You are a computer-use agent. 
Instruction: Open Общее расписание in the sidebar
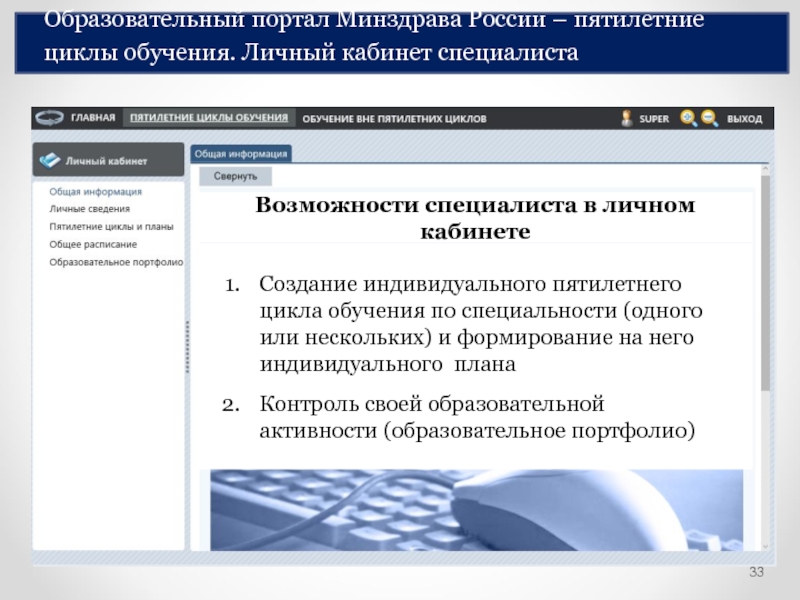click(x=93, y=244)
